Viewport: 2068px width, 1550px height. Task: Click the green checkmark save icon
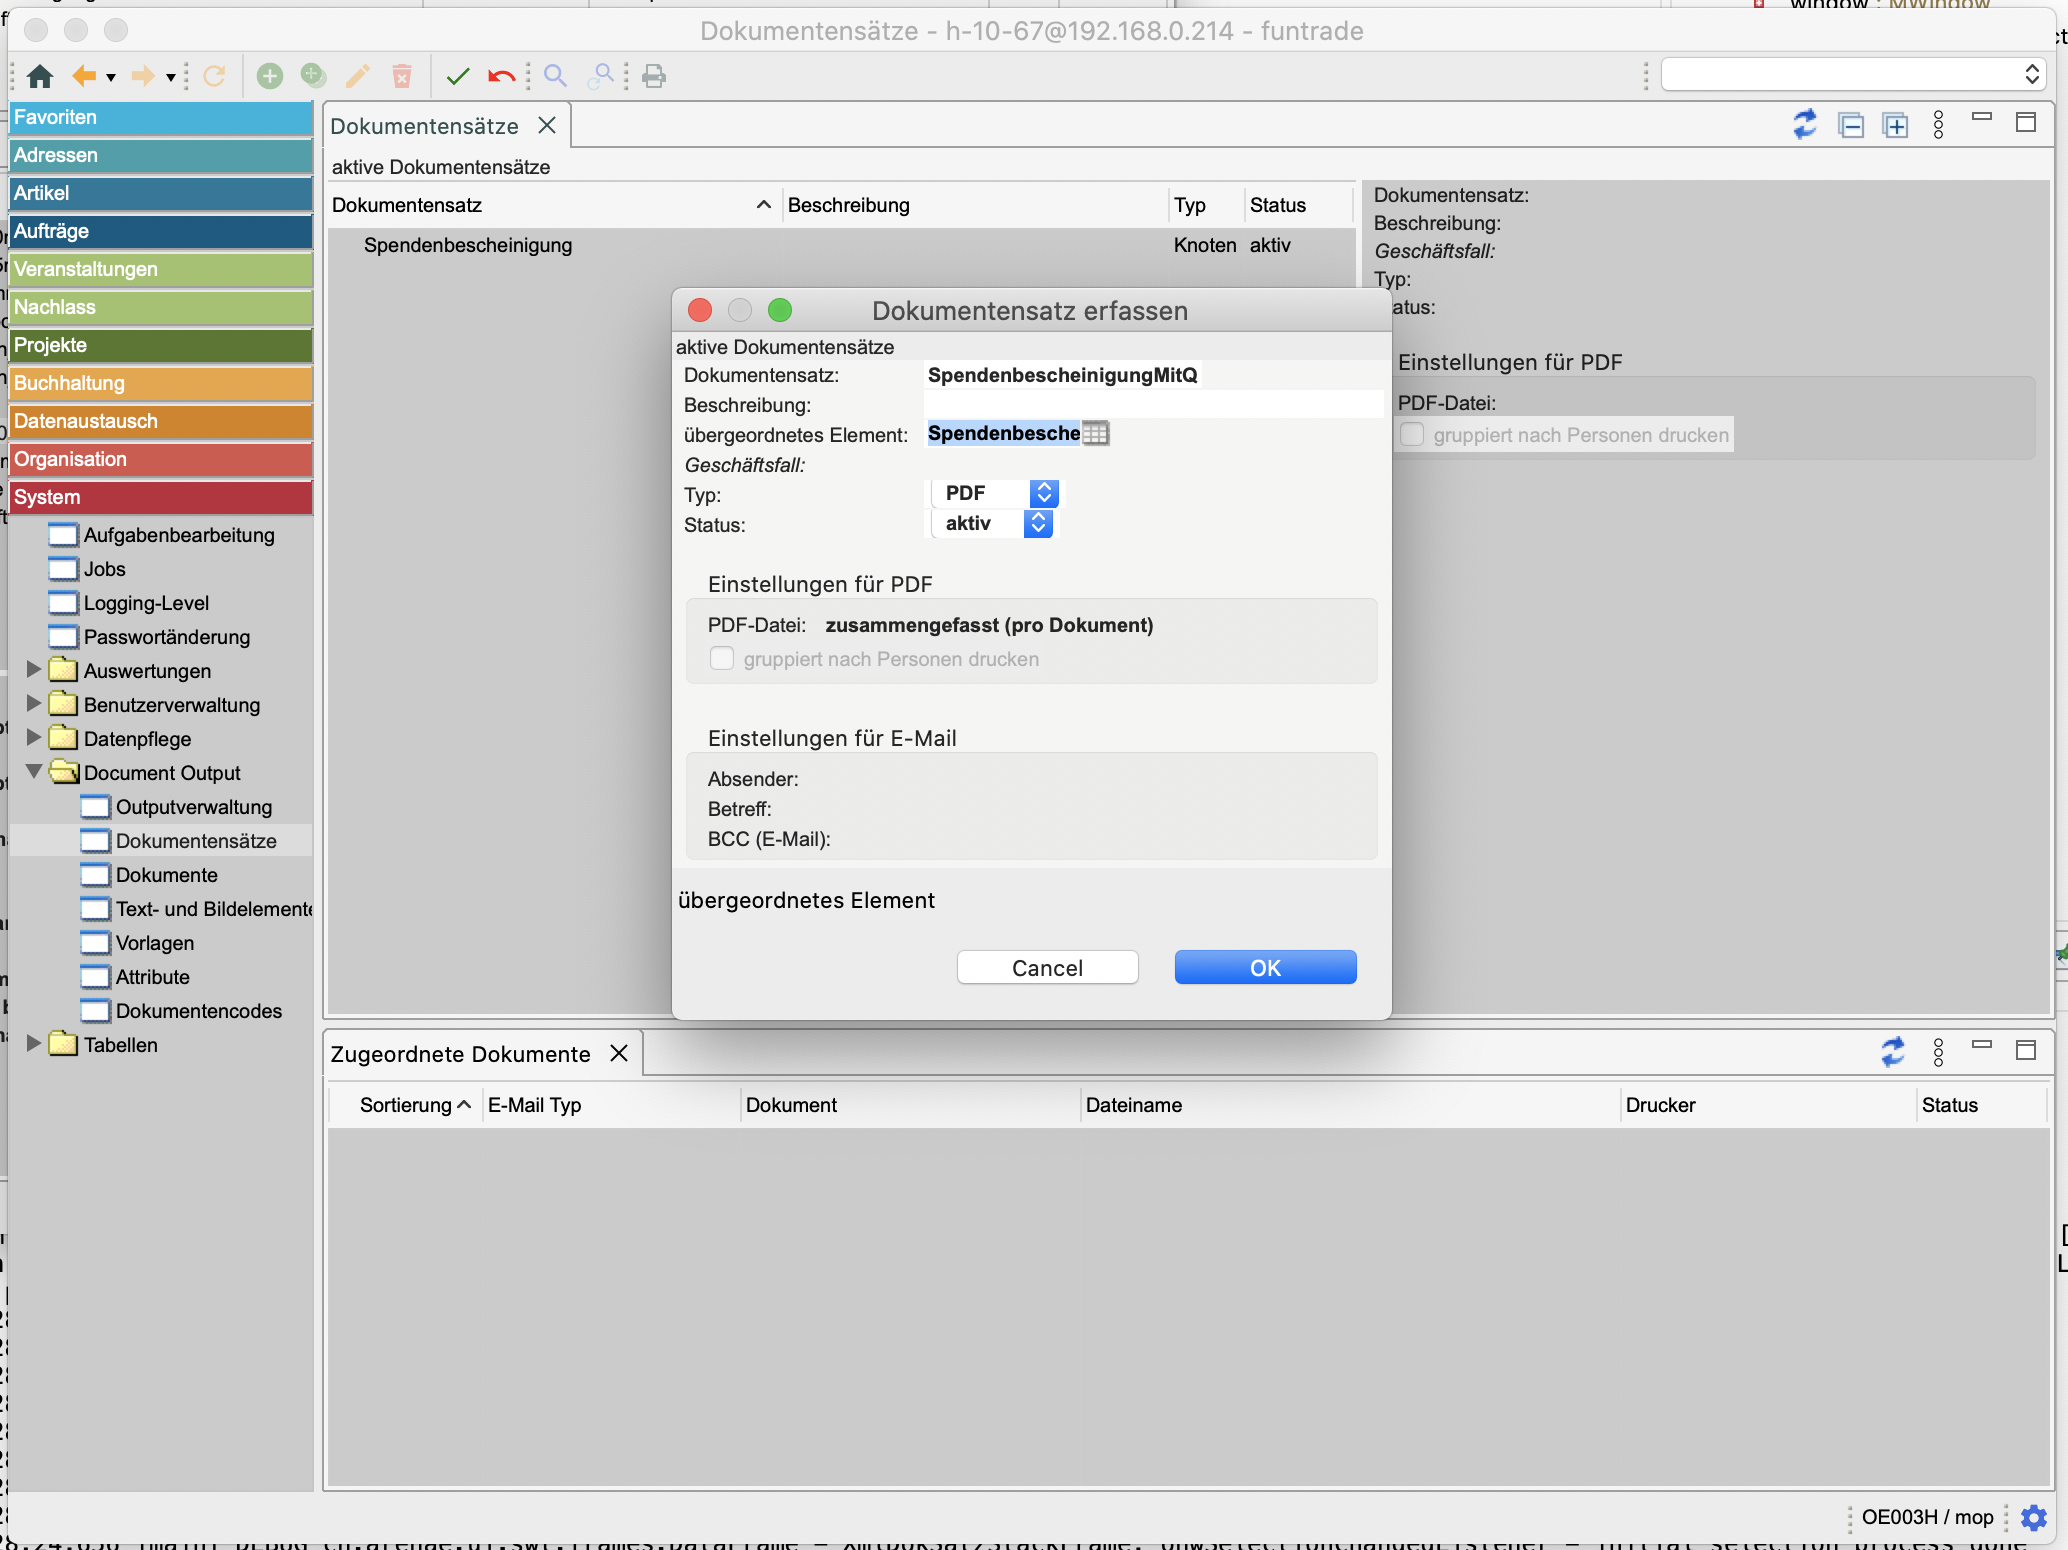[458, 76]
